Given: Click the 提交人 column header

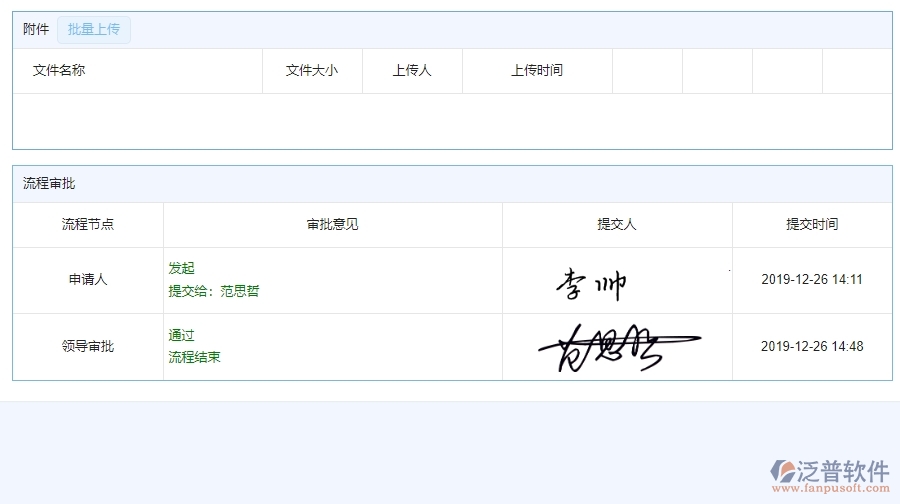Looking at the screenshot, I should click(617, 225).
